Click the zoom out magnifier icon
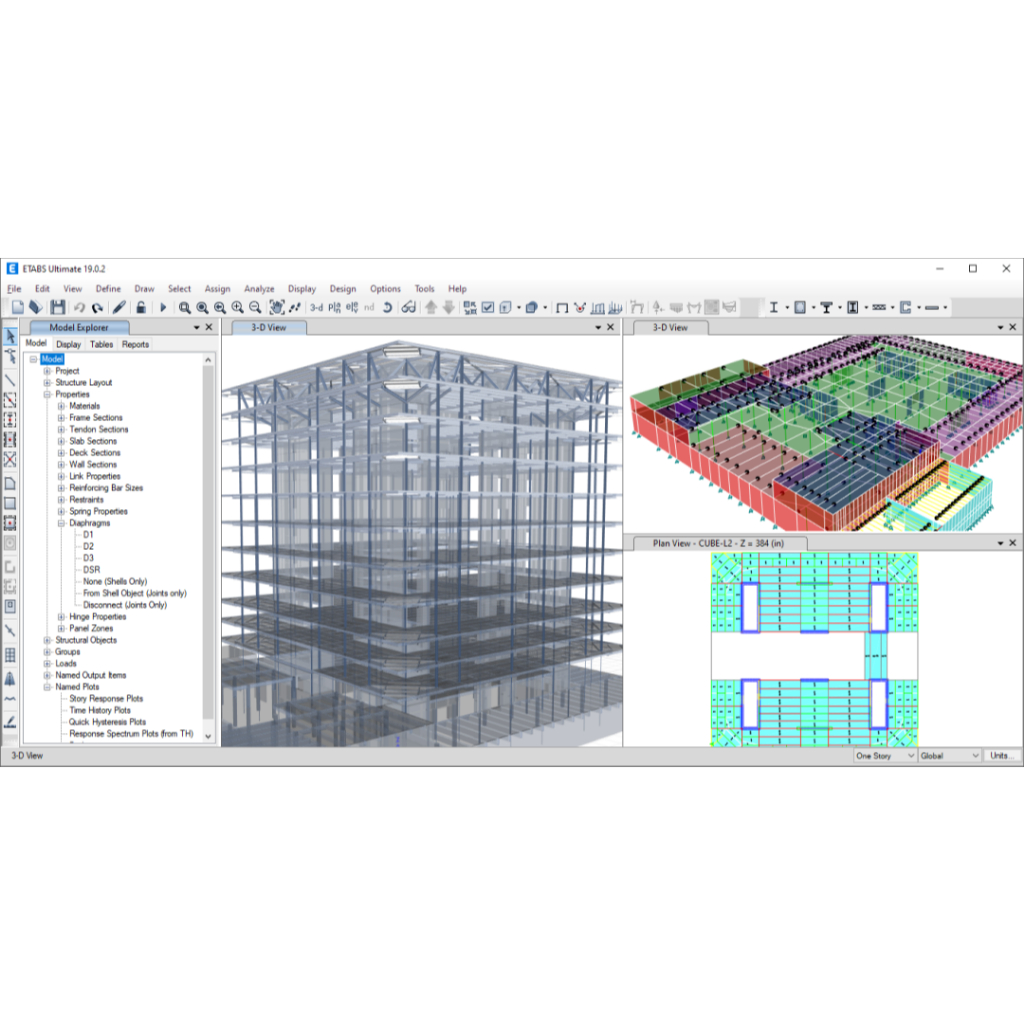 pos(255,307)
